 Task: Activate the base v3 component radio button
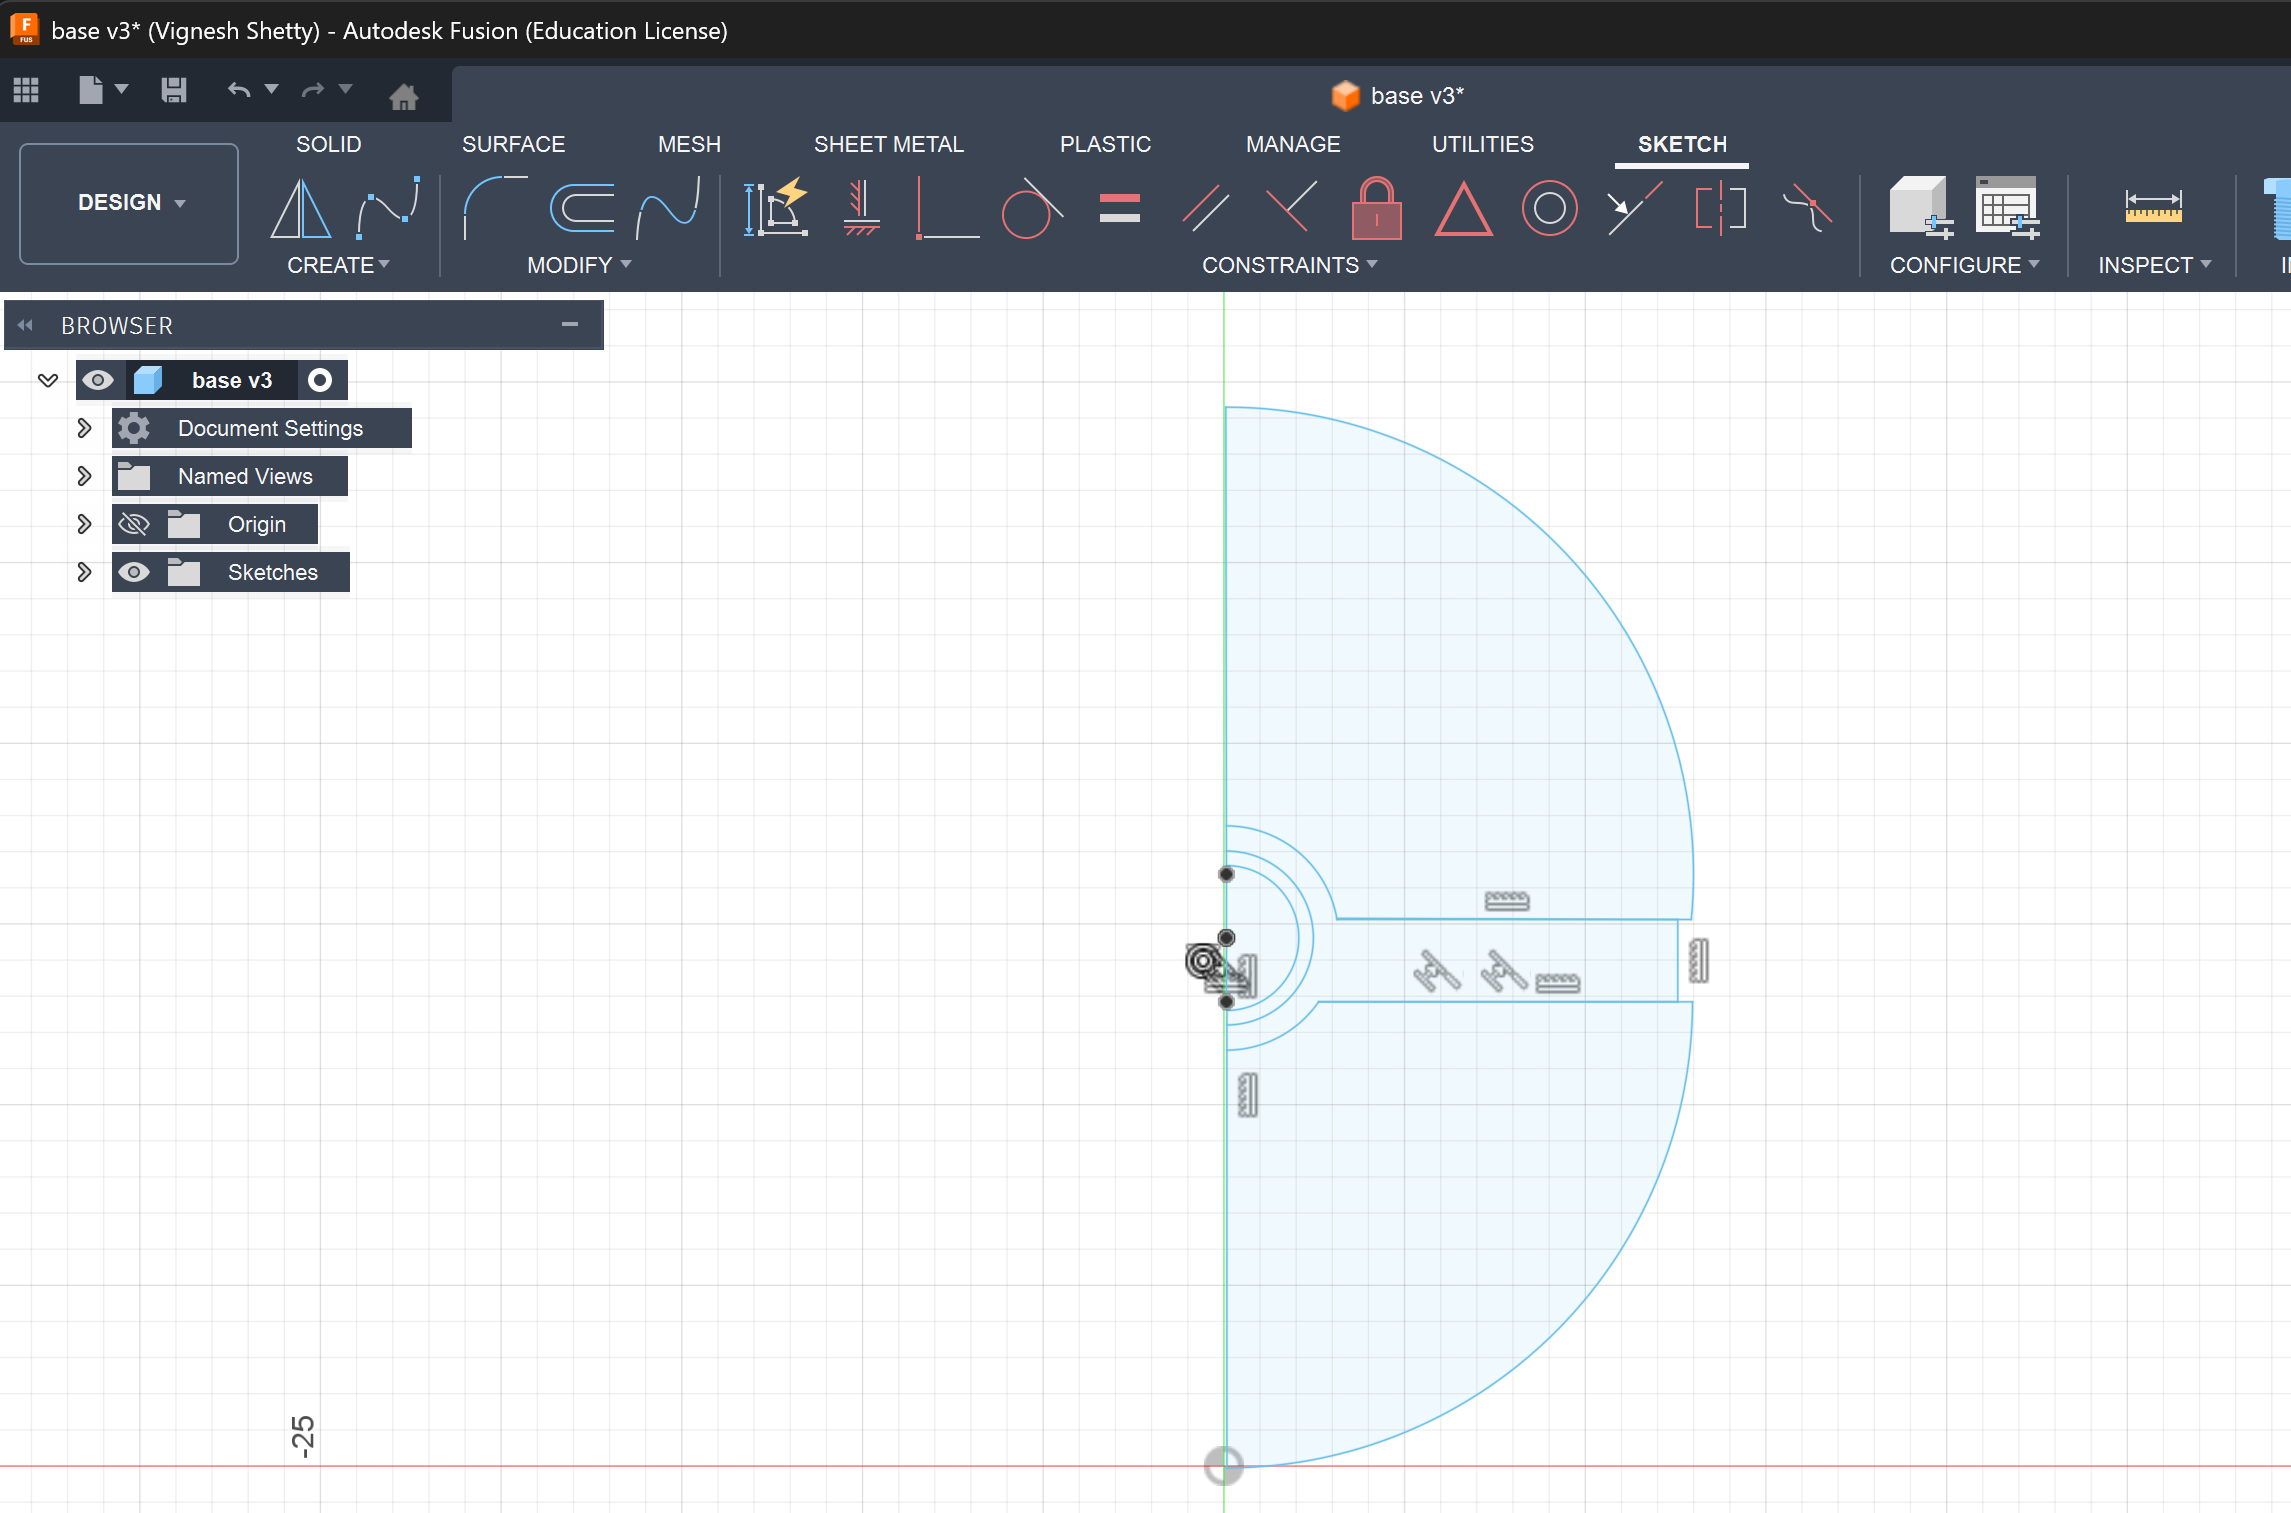coord(320,380)
